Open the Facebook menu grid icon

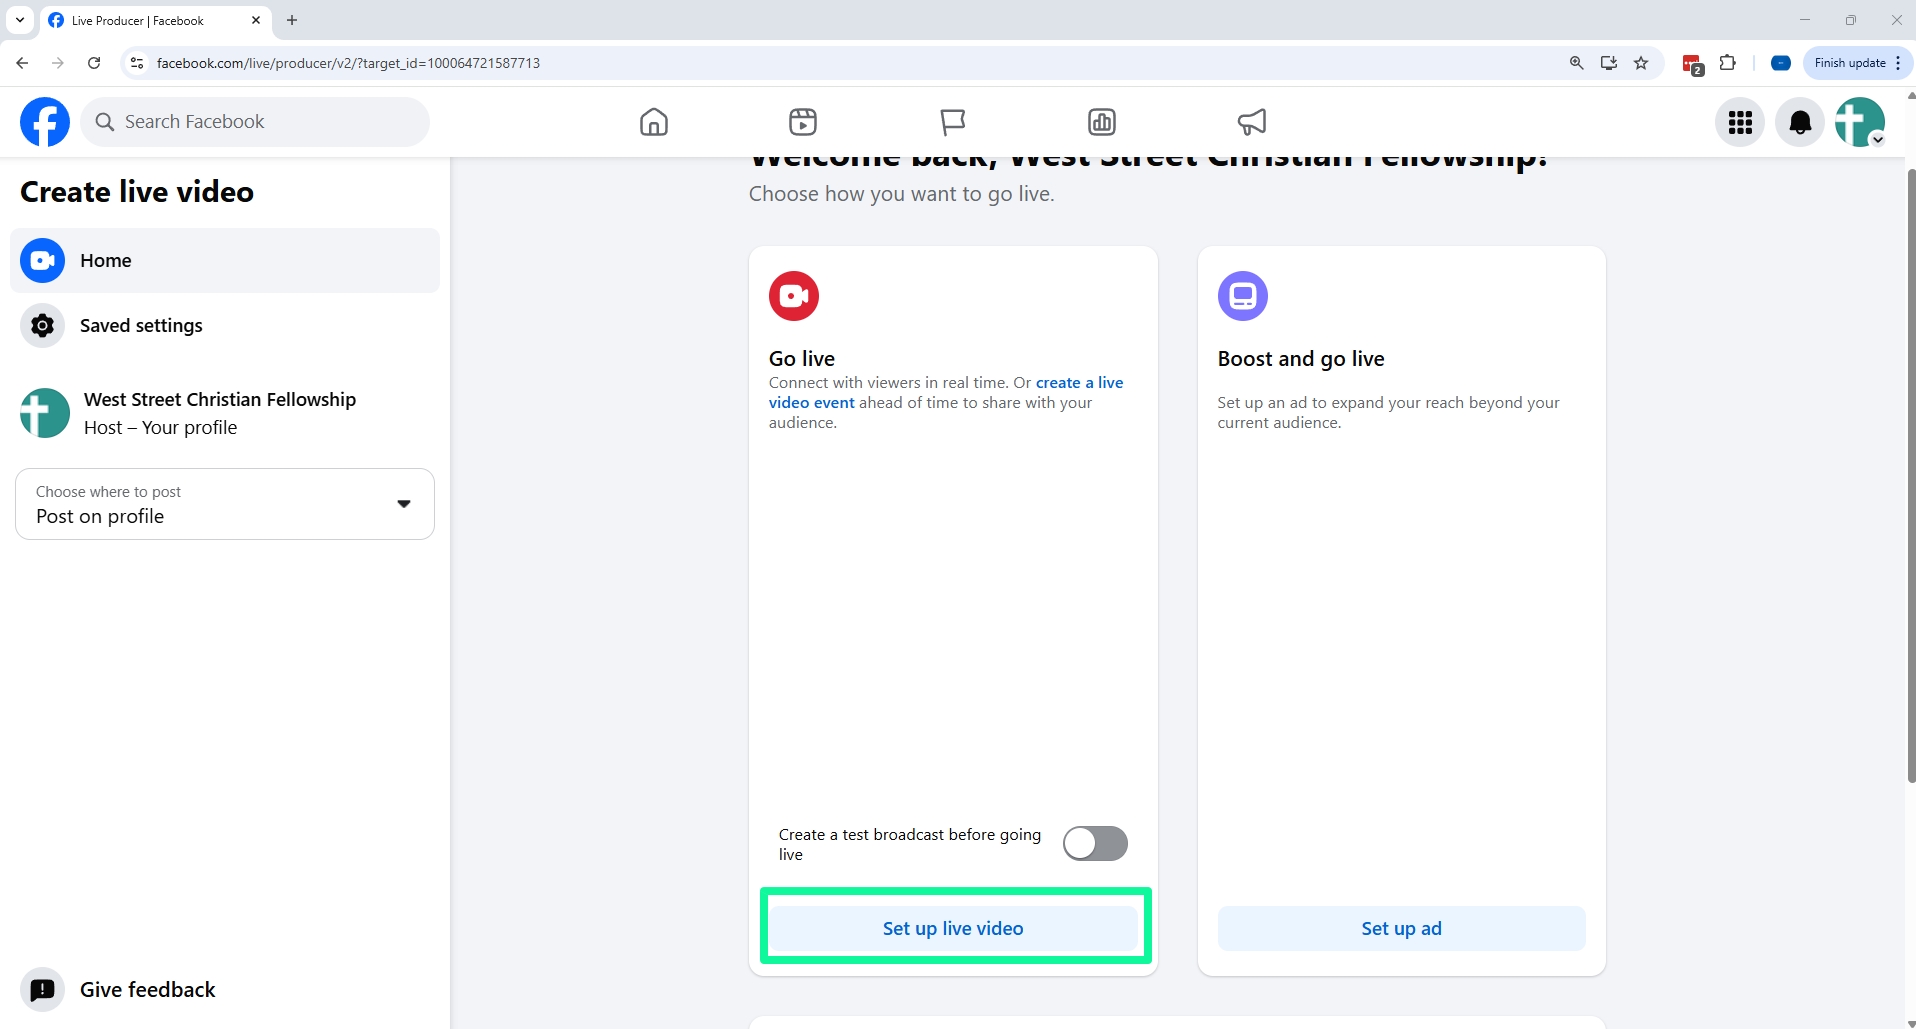point(1740,122)
